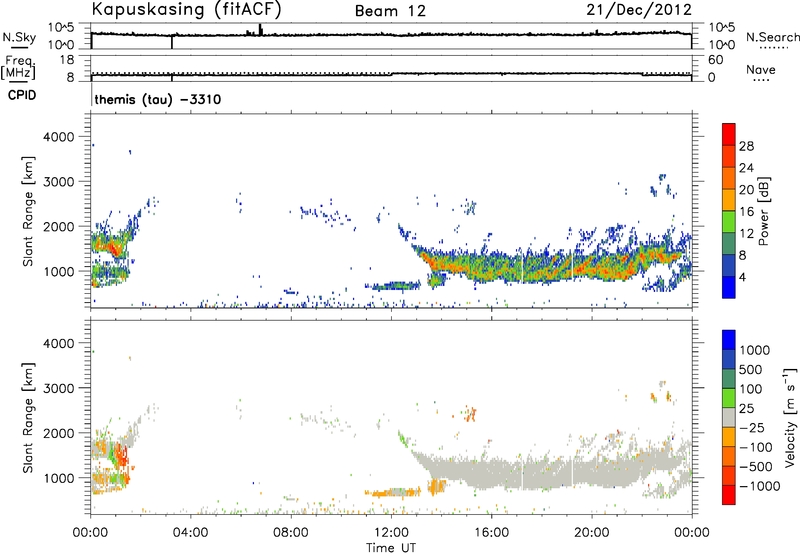Viewport: 800px width, 554px height.
Task: Click the Freq. [MHz] label
Action: [18, 68]
